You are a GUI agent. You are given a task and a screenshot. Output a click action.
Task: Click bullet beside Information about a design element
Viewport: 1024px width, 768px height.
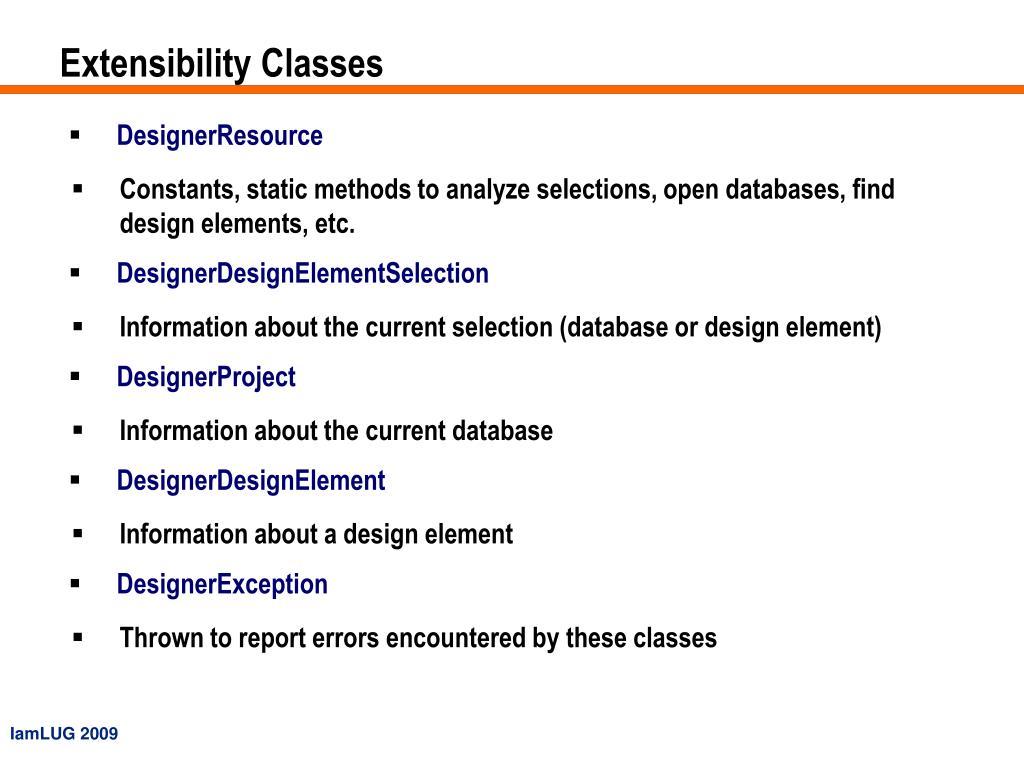point(78,534)
